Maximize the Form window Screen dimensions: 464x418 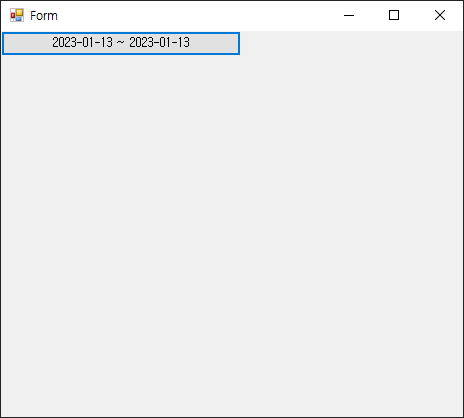[394, 15]
